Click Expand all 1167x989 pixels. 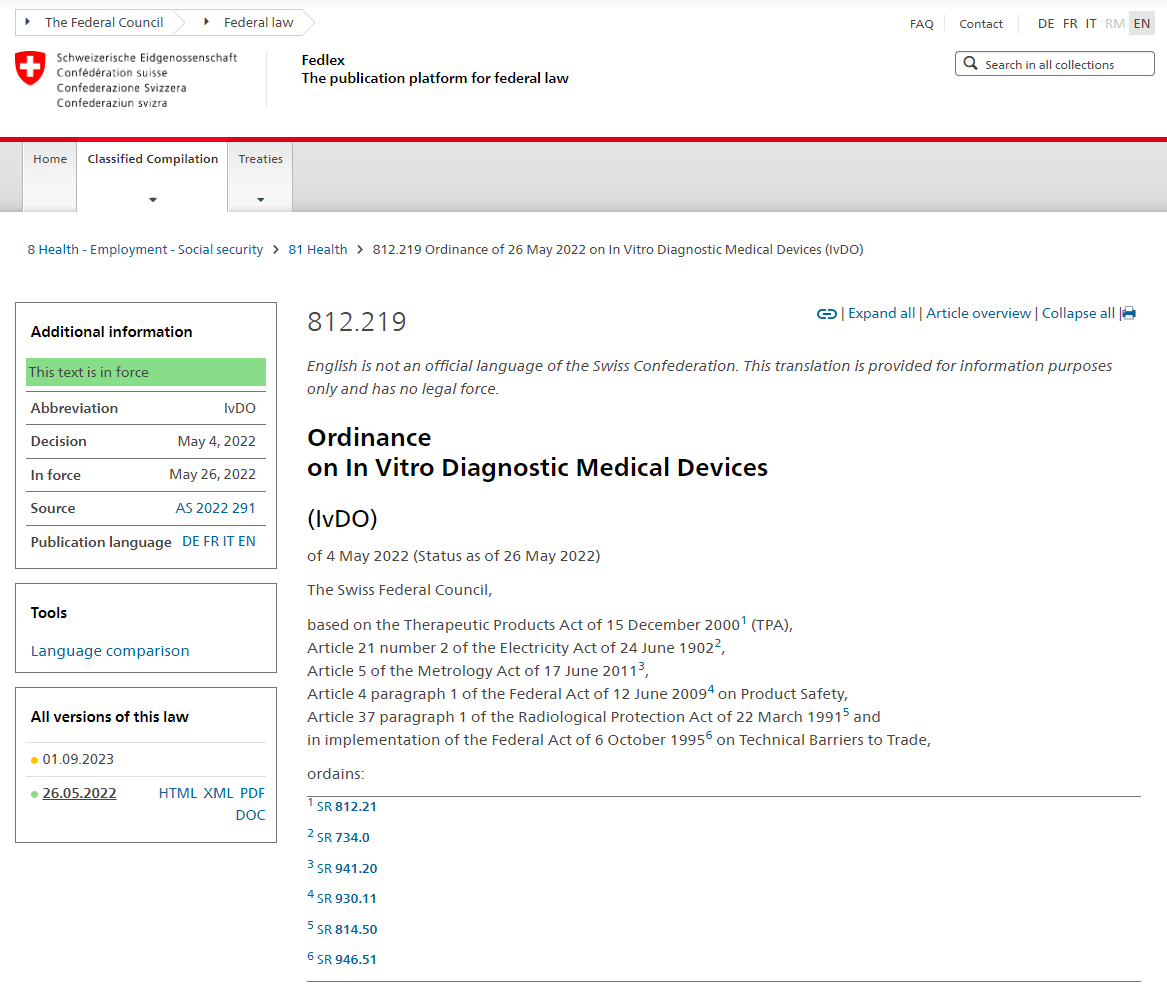tap(881, 313)
